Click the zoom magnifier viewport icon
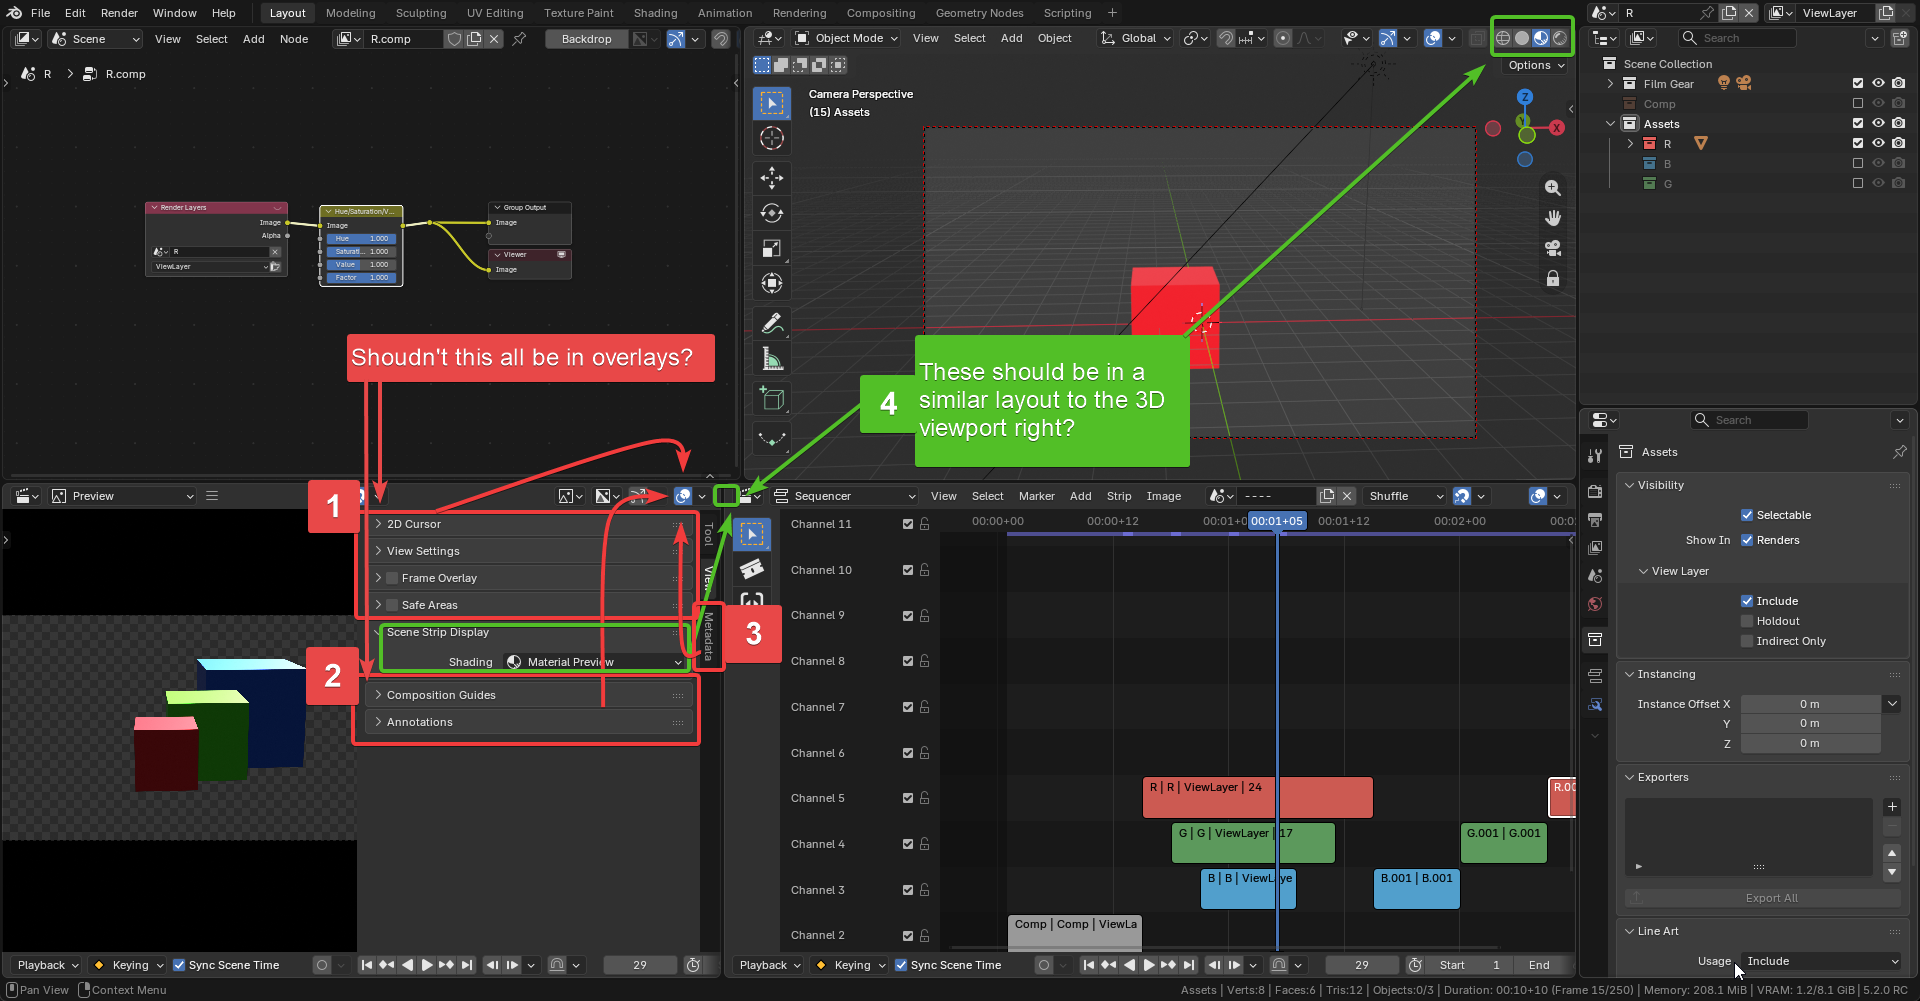The image size is (1920, 1001). point(1553,188)
